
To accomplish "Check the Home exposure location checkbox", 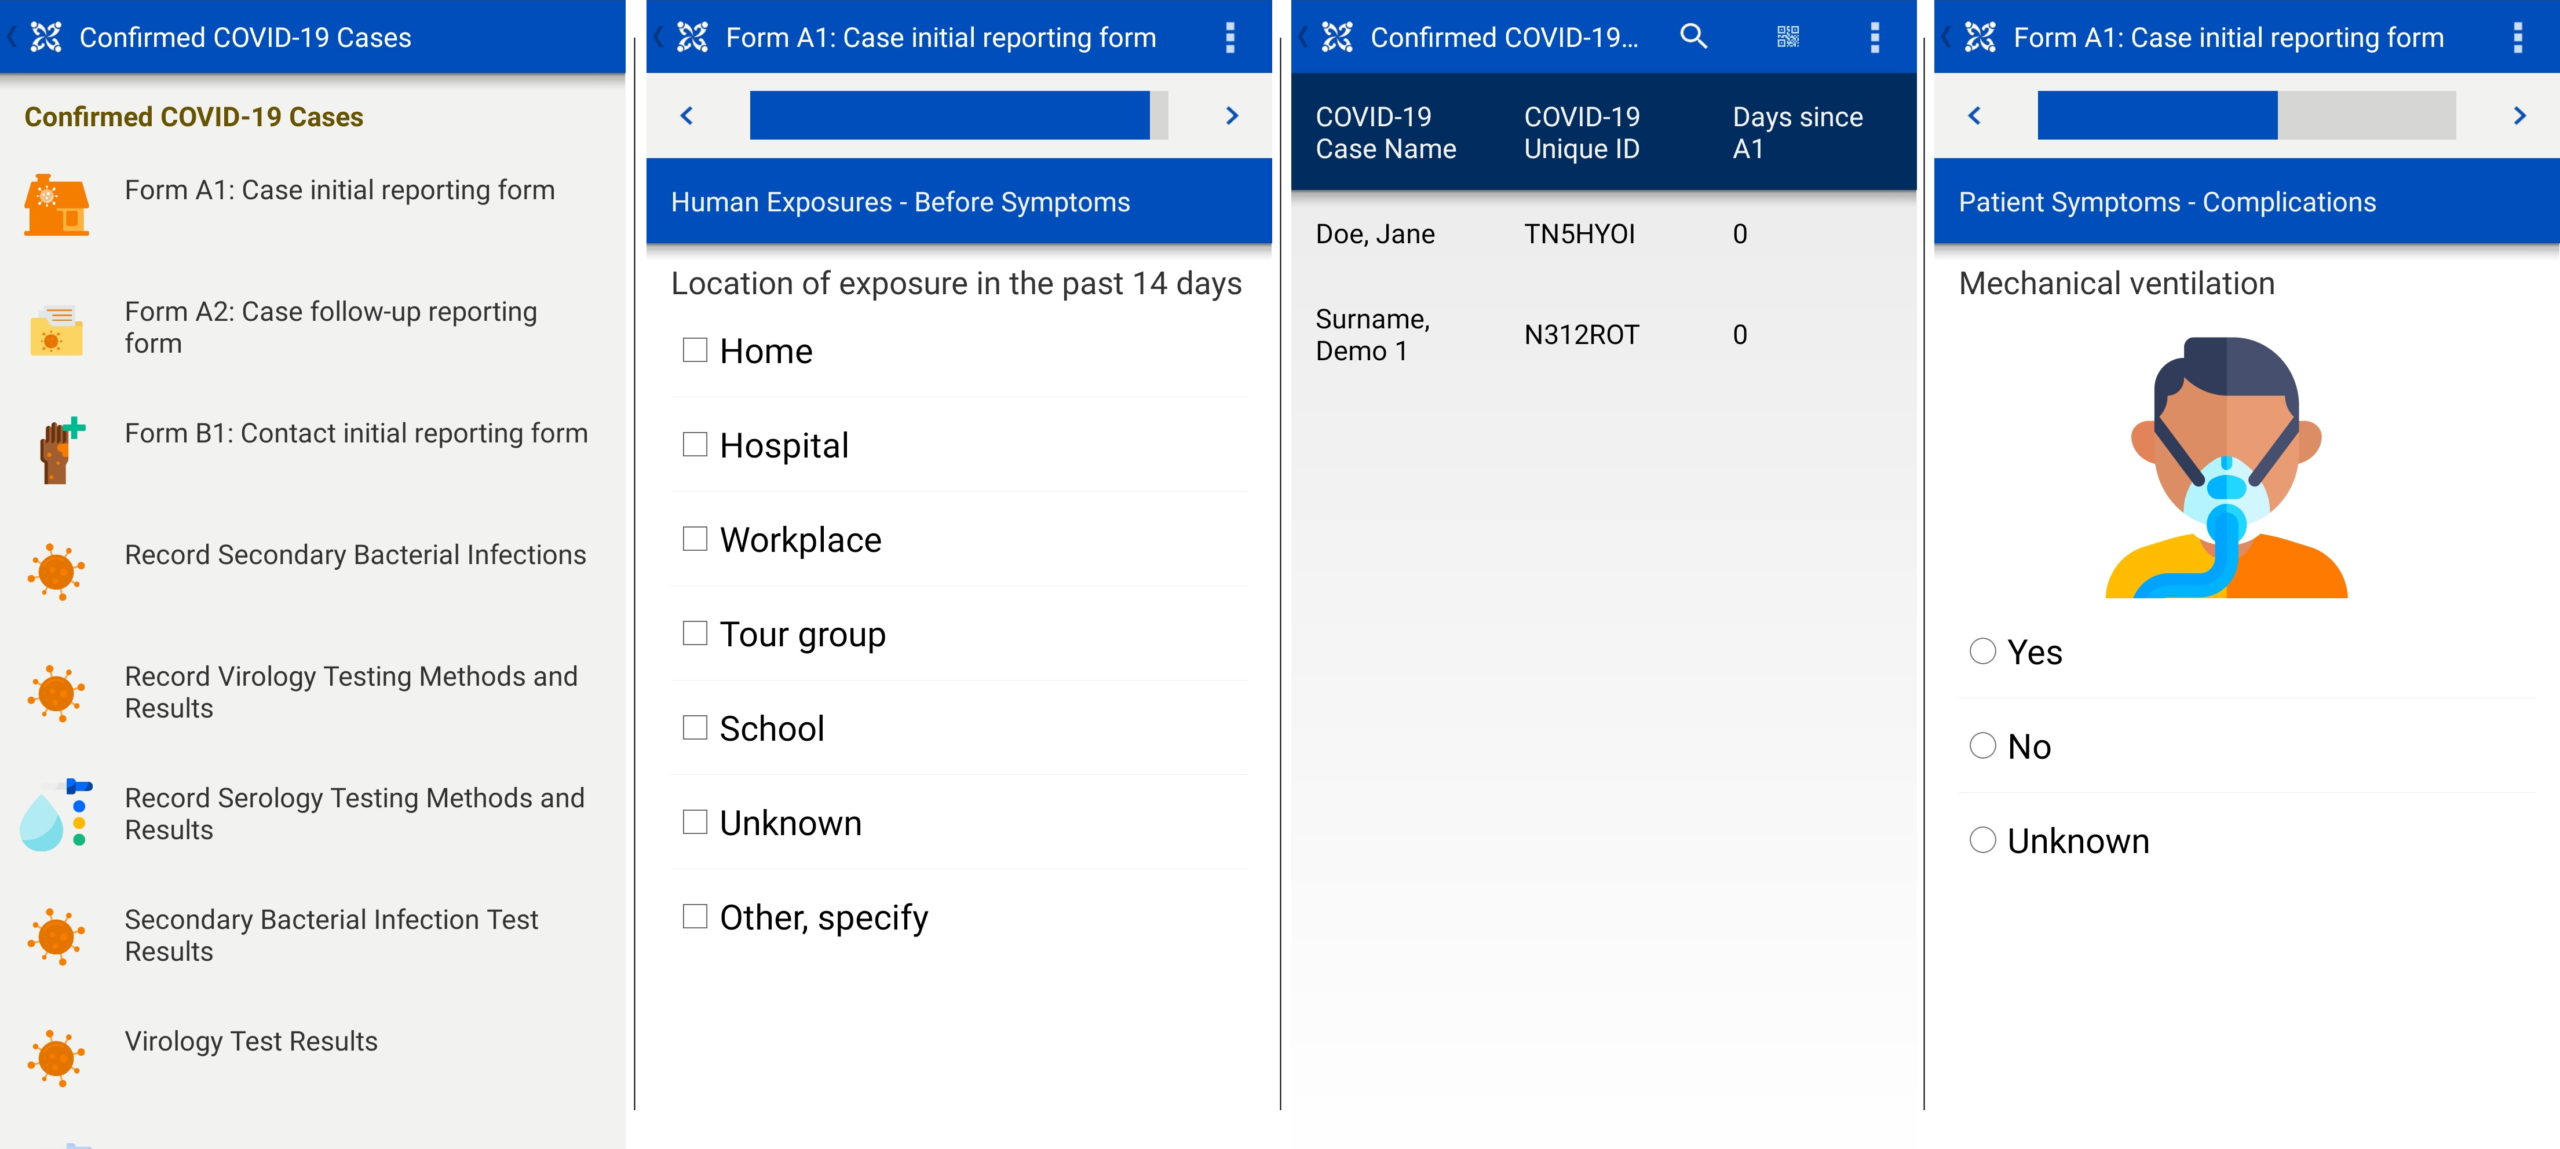I will point(694,350).
